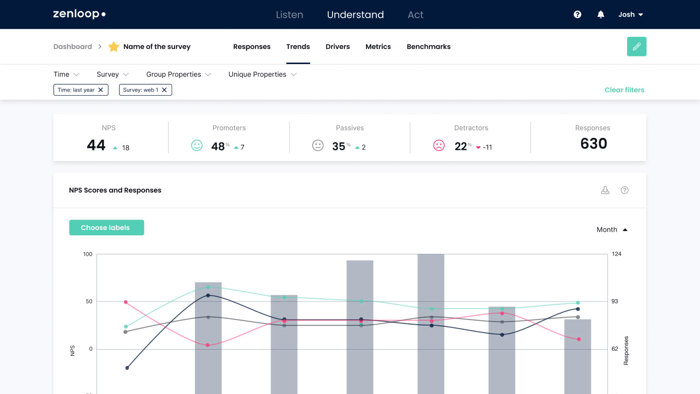Expand the Group Properties dropdown
700x394 pixels.
tap(178, 74)
